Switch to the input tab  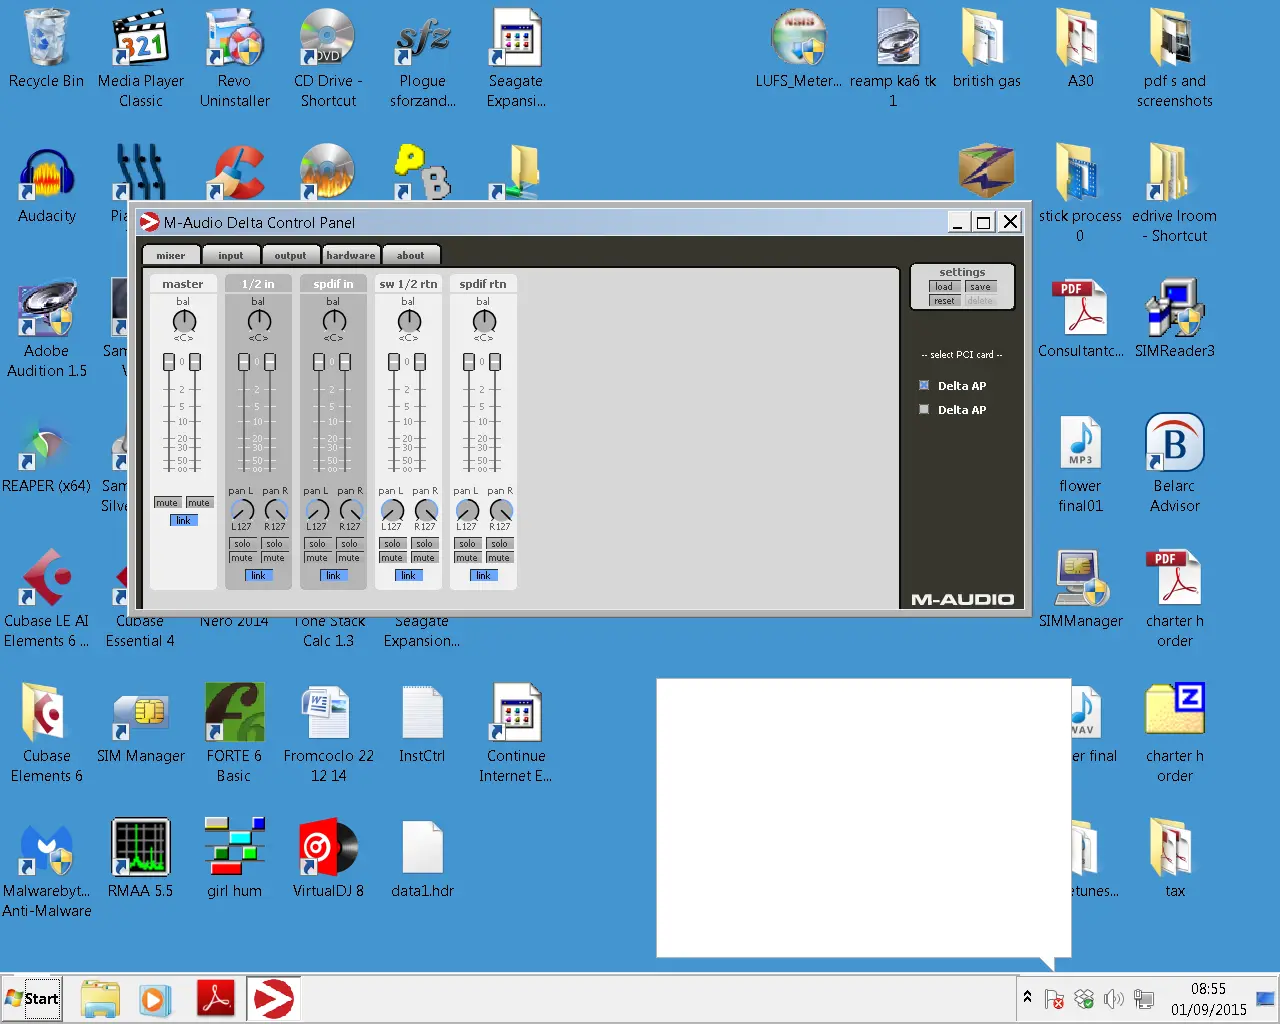[x=231, y=255]
